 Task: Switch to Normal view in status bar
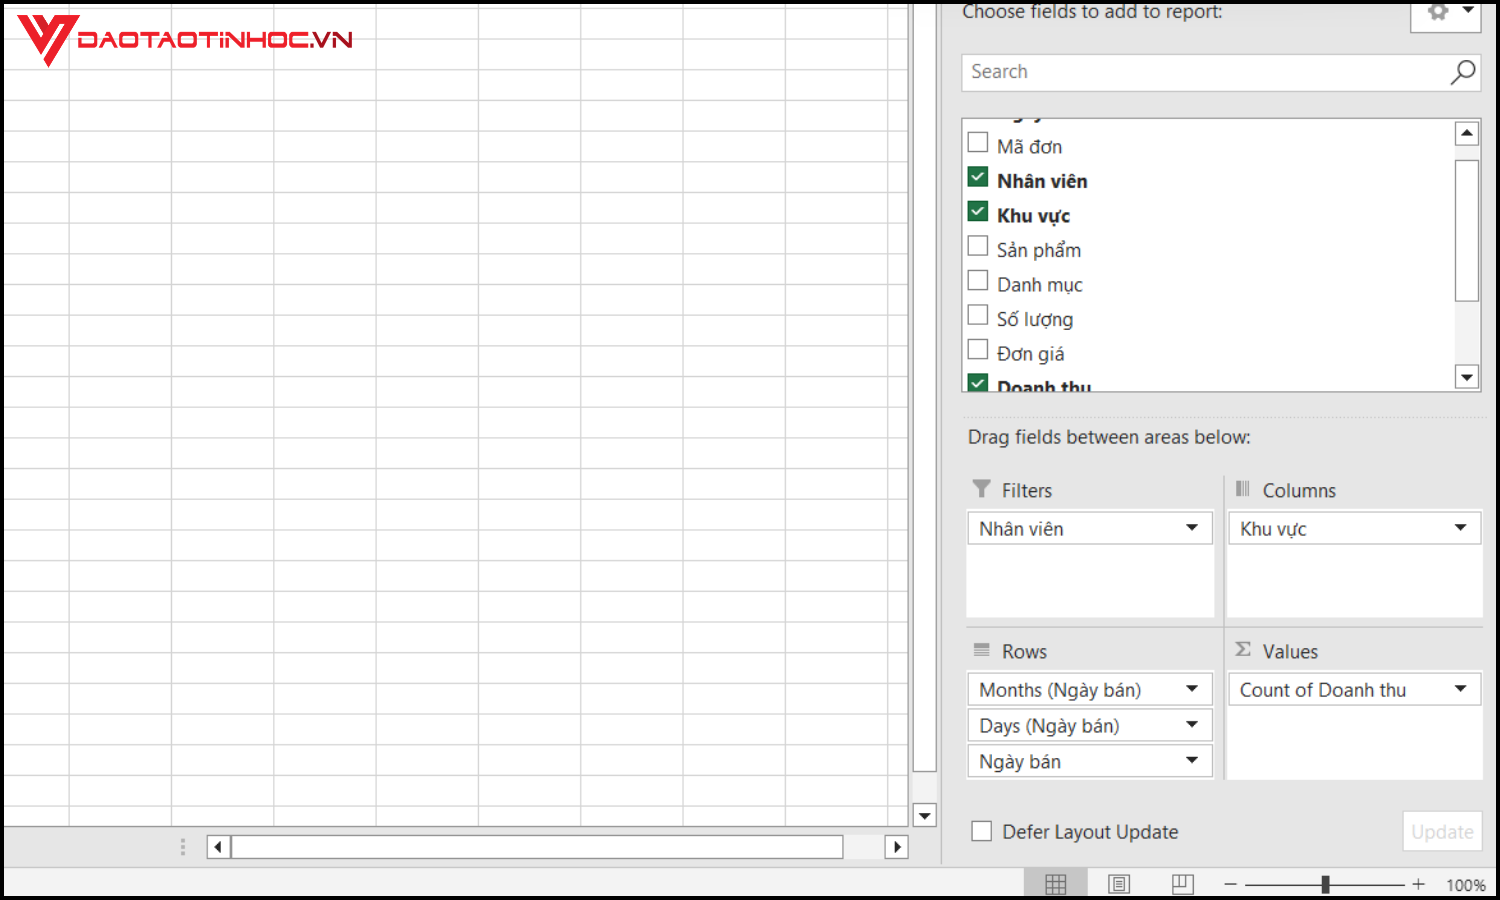point(1056,883)
